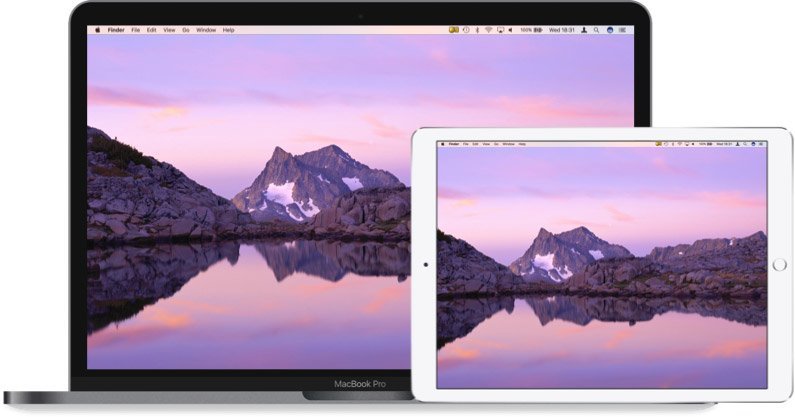Screen dimensions: 795x417
Task: Open the Wi-Fi menu on the MacBook
Action: pyautogui.click(x=489, y=30)
